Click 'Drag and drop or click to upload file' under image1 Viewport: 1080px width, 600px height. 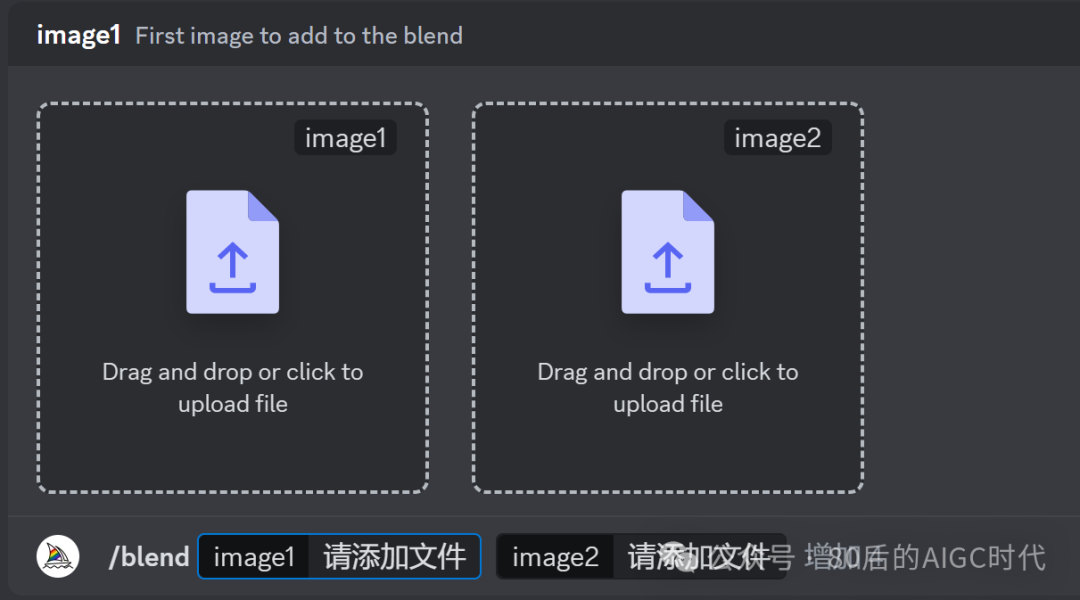tap(233, 388)
